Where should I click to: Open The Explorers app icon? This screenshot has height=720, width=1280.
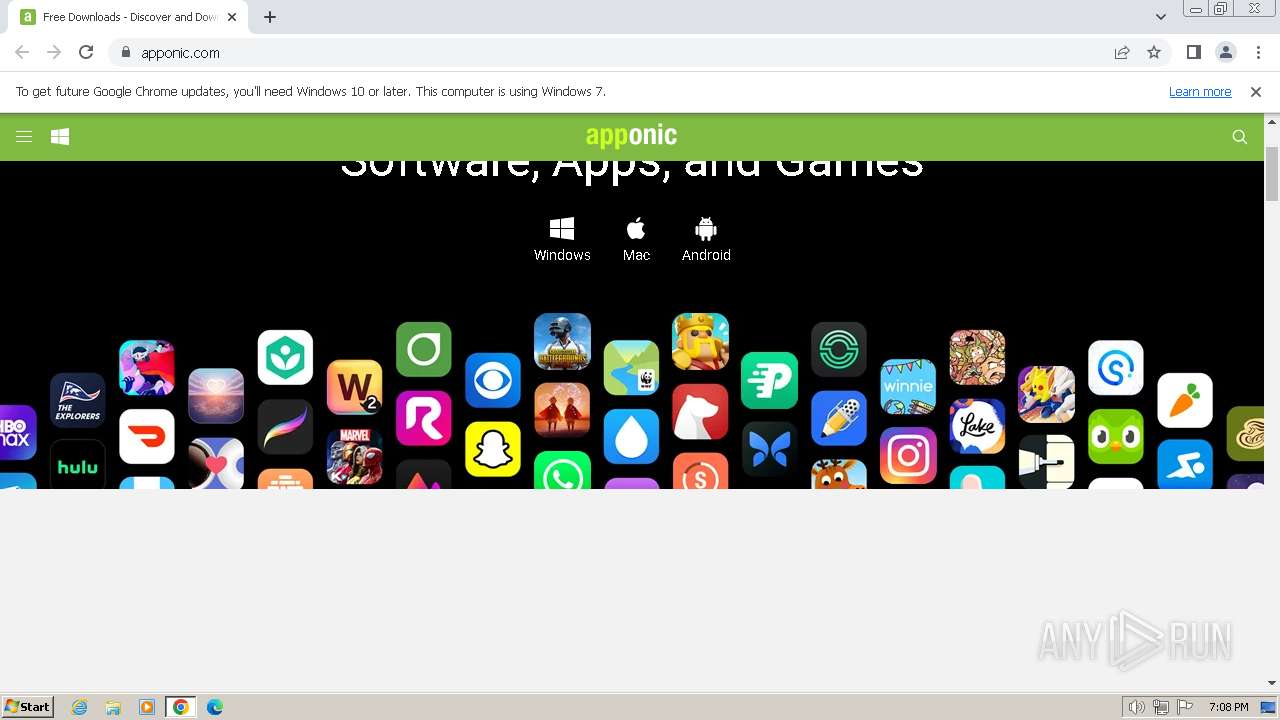78,400
